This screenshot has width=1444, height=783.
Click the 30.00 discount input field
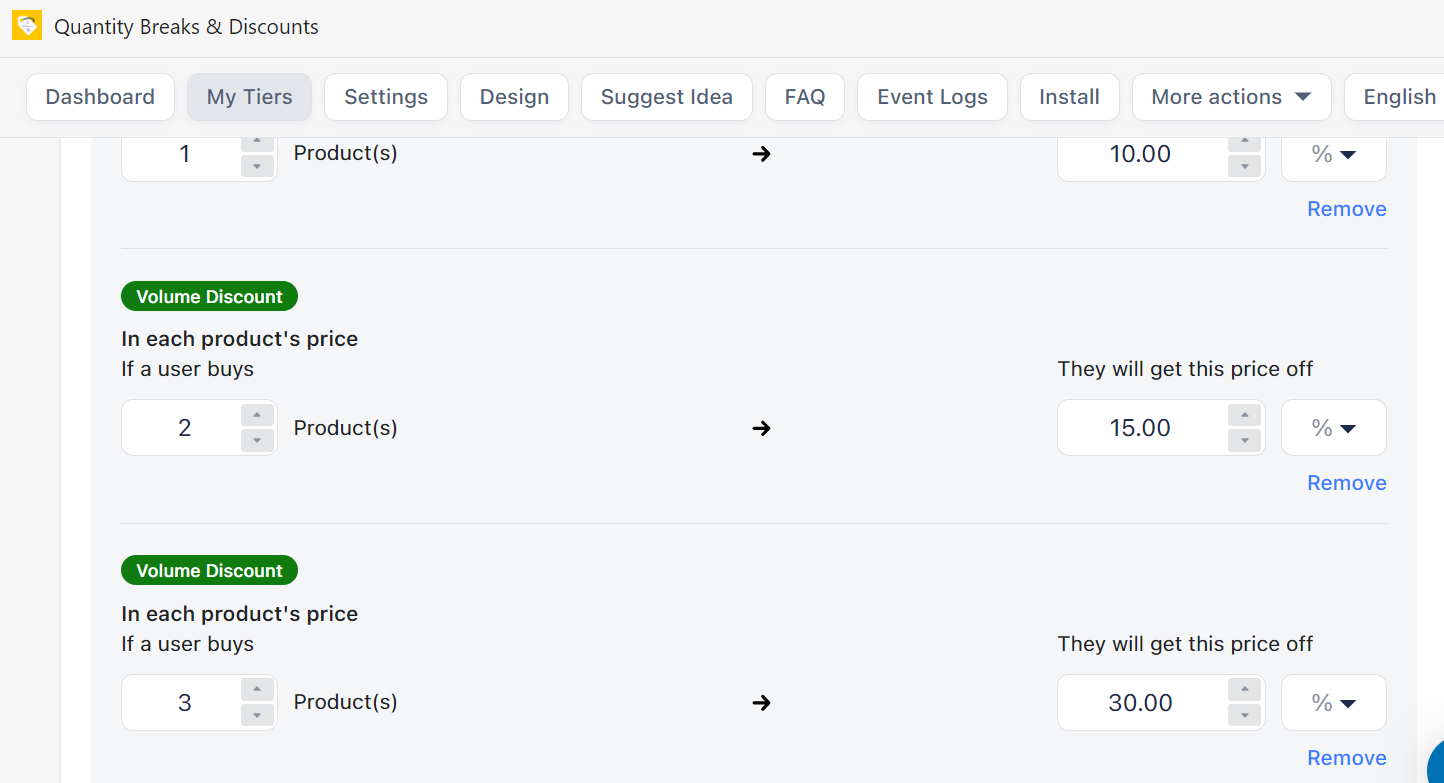point(1140,703)
